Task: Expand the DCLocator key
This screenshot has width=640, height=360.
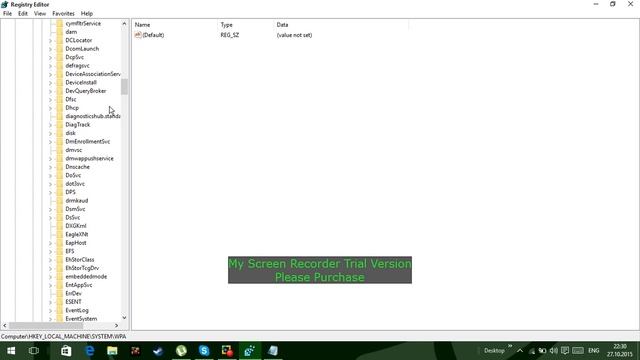Action: pyautogui.click(x=51, y=40)
